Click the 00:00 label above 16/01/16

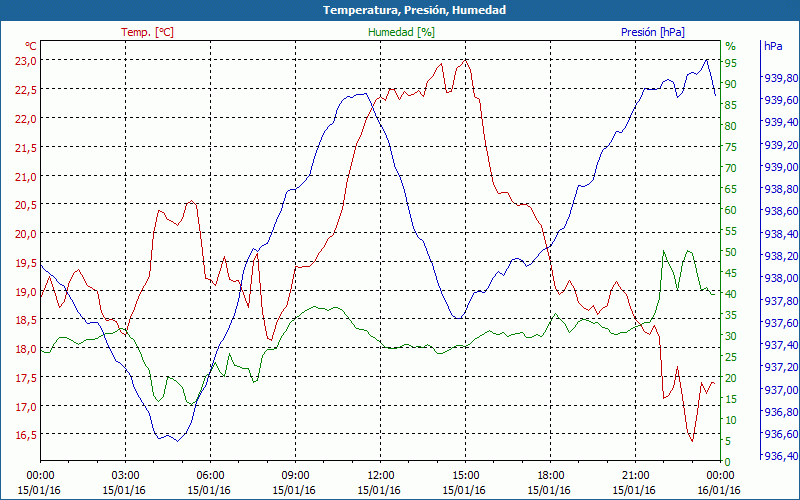coord(719,476)
